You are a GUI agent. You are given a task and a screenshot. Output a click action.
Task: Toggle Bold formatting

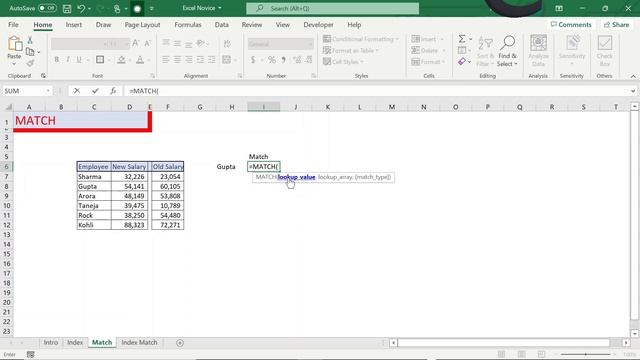click(x=57, y=60)
